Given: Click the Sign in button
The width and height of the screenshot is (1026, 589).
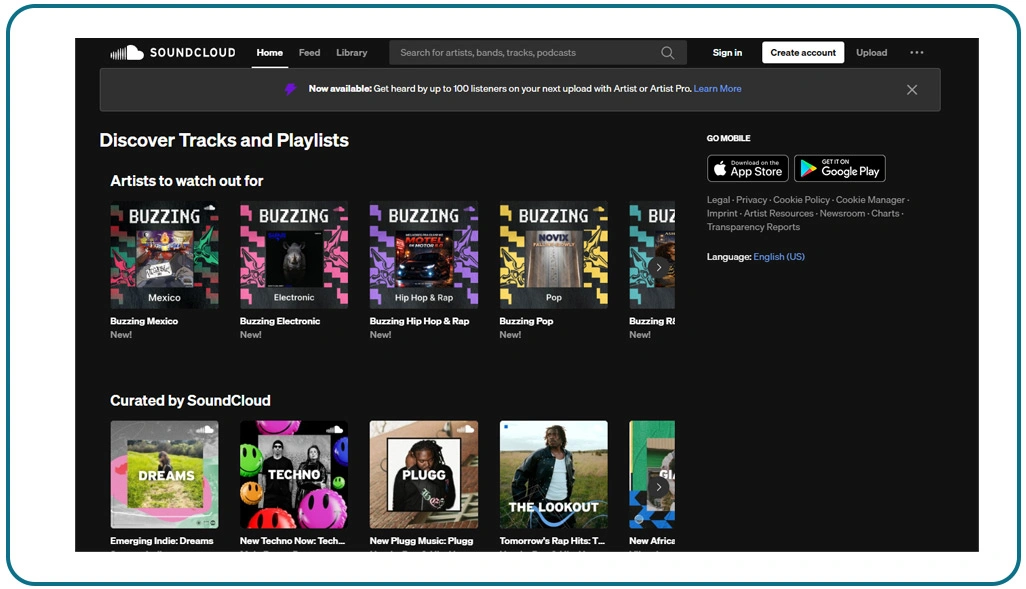Looking at the screenshot, I should tap(727, 53).
